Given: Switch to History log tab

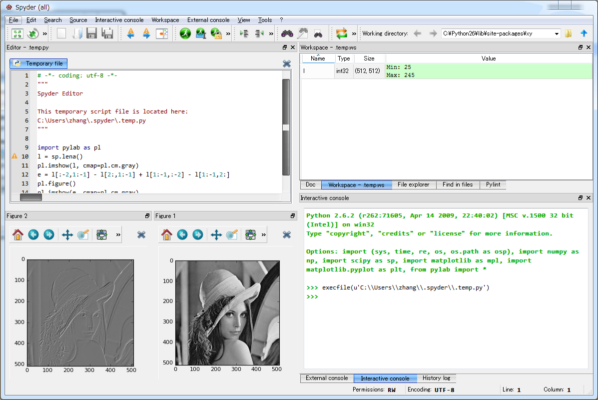Looking at the screenshot, I should [x=436, y=378].
